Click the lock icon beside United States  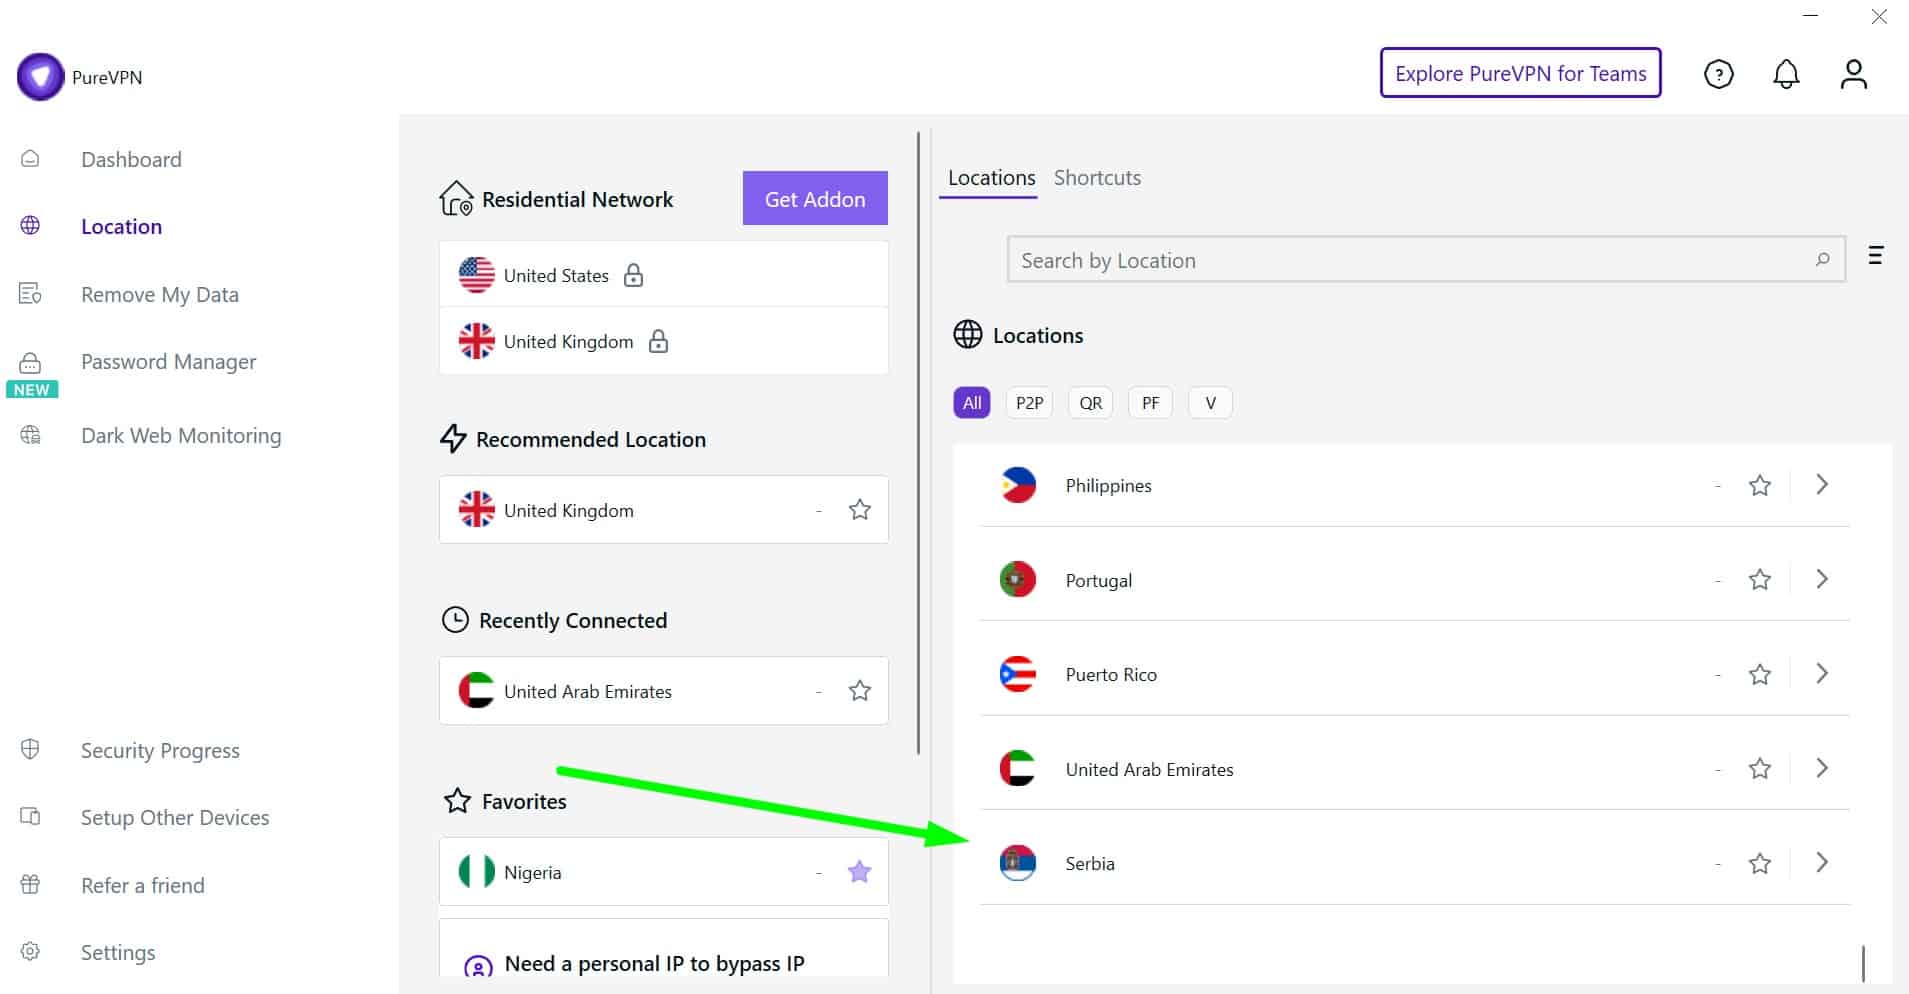633,275
